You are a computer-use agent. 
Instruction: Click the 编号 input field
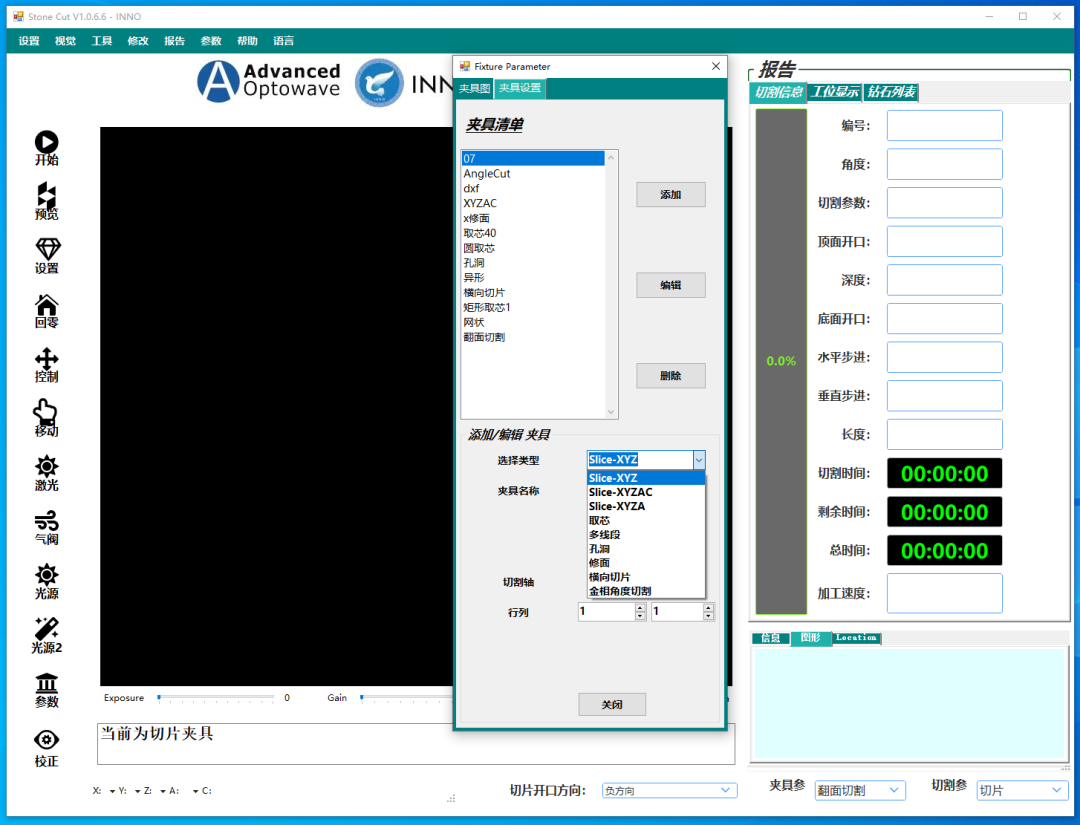point(944,125)
